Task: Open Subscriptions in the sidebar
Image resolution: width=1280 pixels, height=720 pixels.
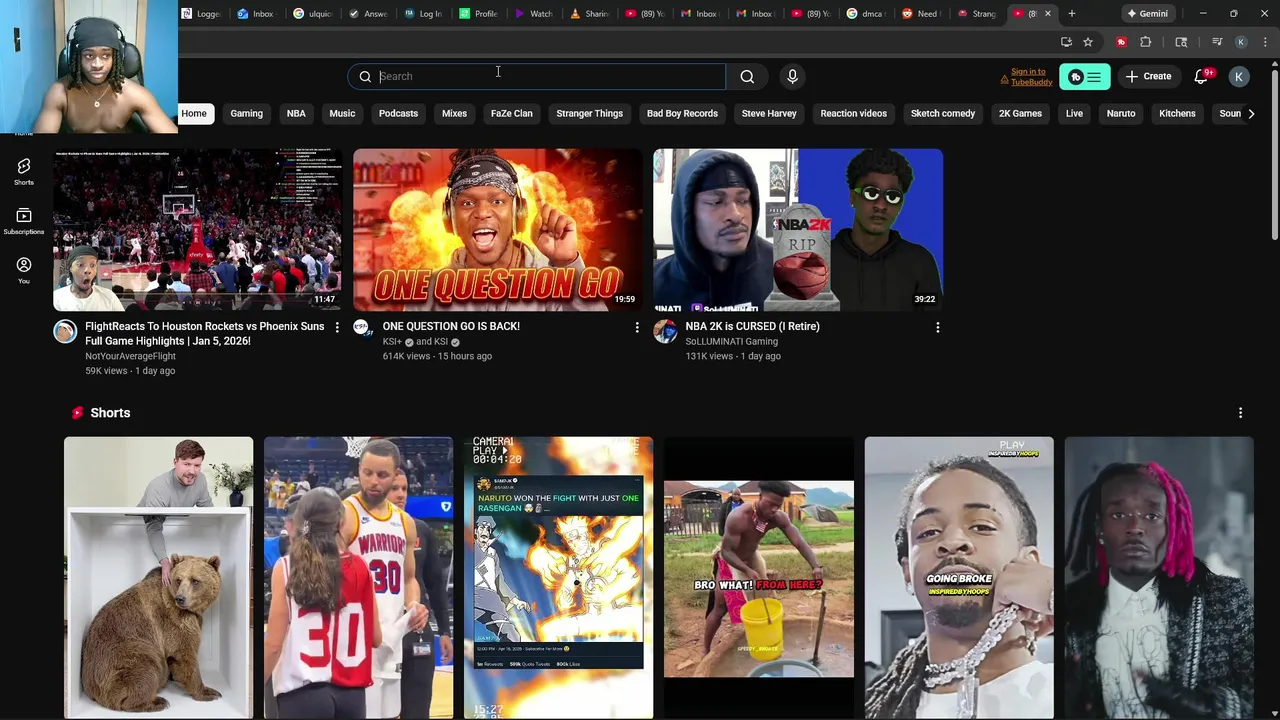Action: [x=24, y=220]
